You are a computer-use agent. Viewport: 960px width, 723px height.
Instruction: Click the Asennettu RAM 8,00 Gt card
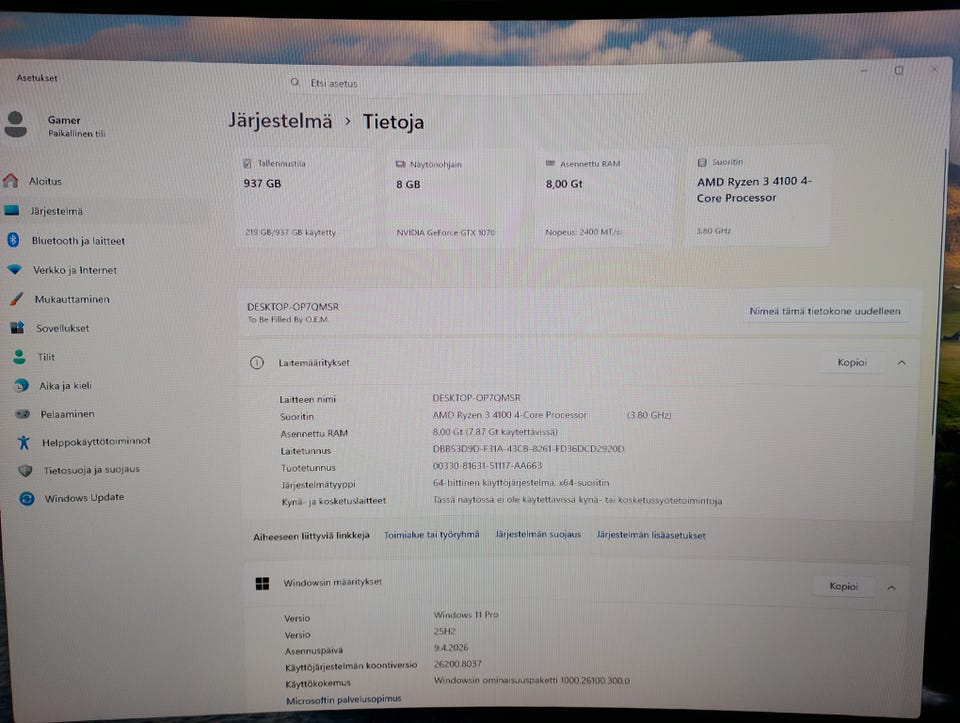[606, 197]
